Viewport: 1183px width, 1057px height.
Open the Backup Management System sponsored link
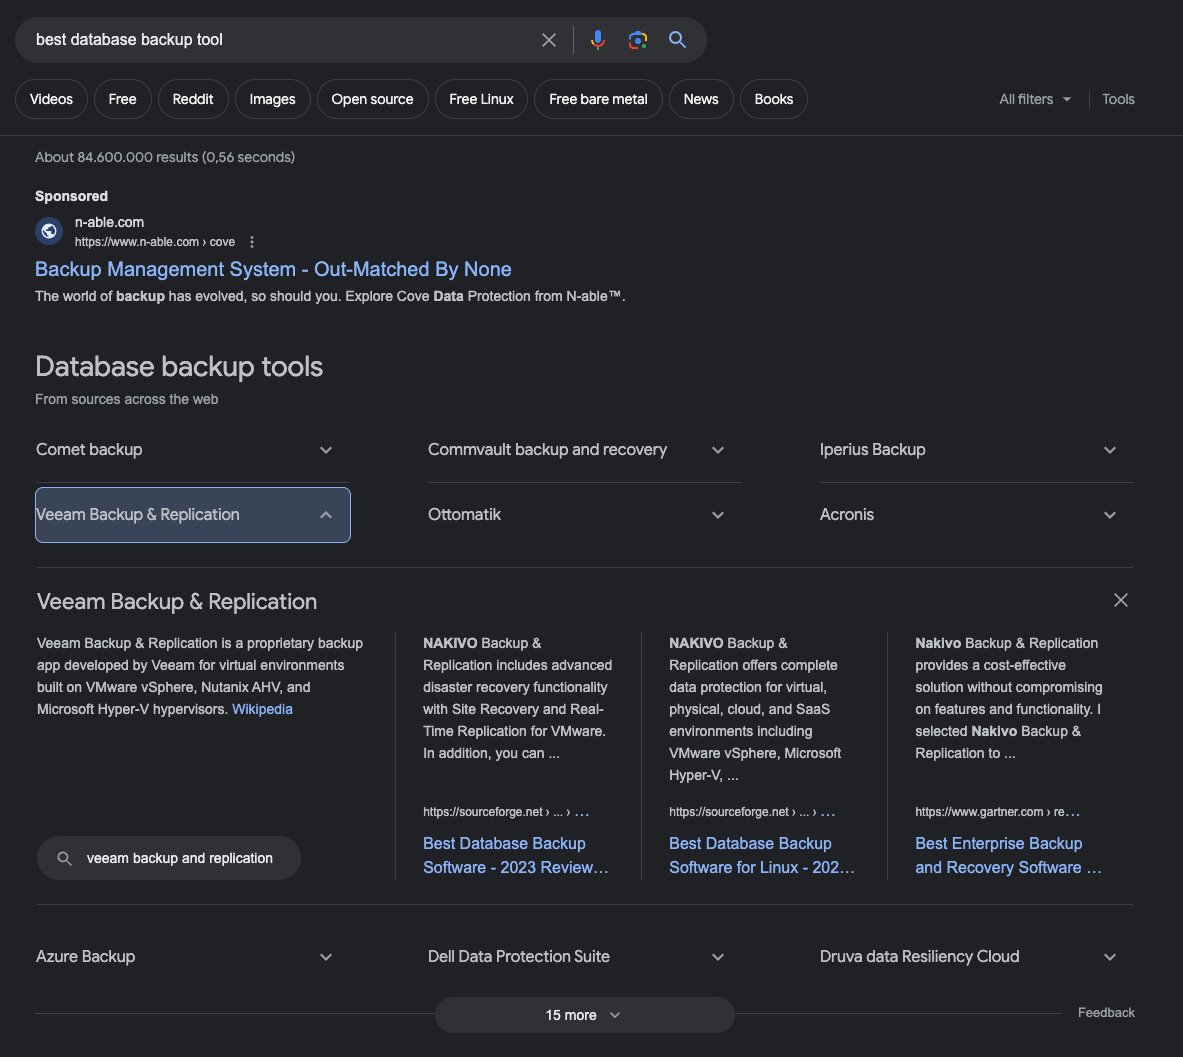[273, 269]
